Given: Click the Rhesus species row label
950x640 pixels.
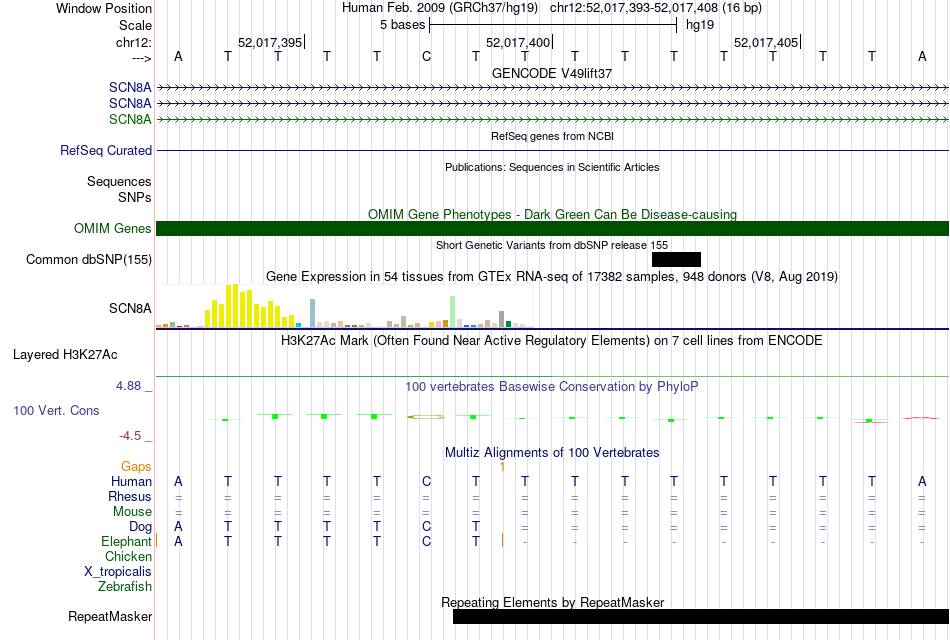Looking at the screenshot, I should point(130,496).
